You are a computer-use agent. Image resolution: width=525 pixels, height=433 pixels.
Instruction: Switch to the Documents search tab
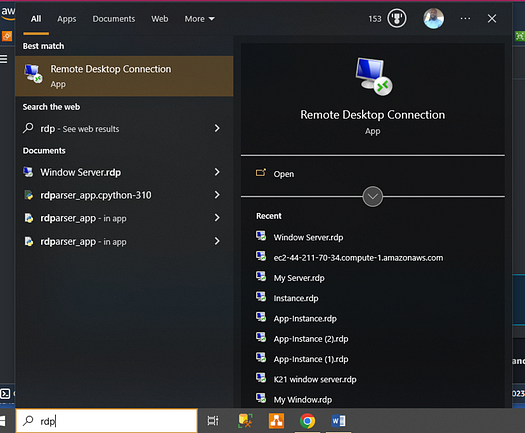[x=114, y=19]
